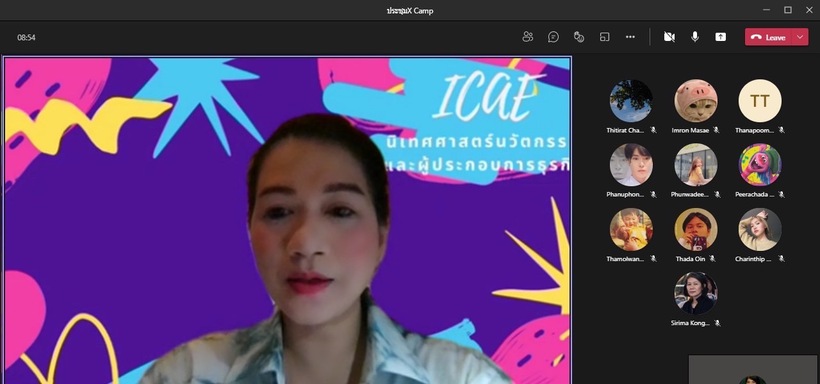Click the name label Sirima Kong...

(690, 323)
